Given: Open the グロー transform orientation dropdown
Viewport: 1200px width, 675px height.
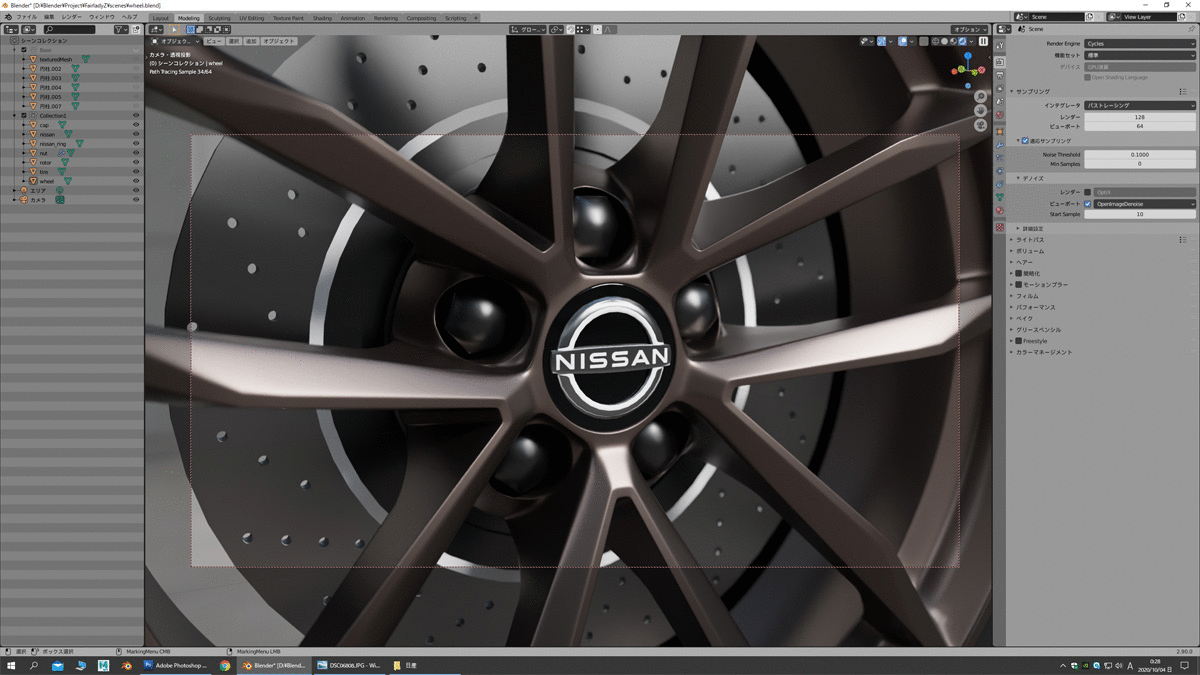Looking at the screenshot, I should [x=528, y=30].
